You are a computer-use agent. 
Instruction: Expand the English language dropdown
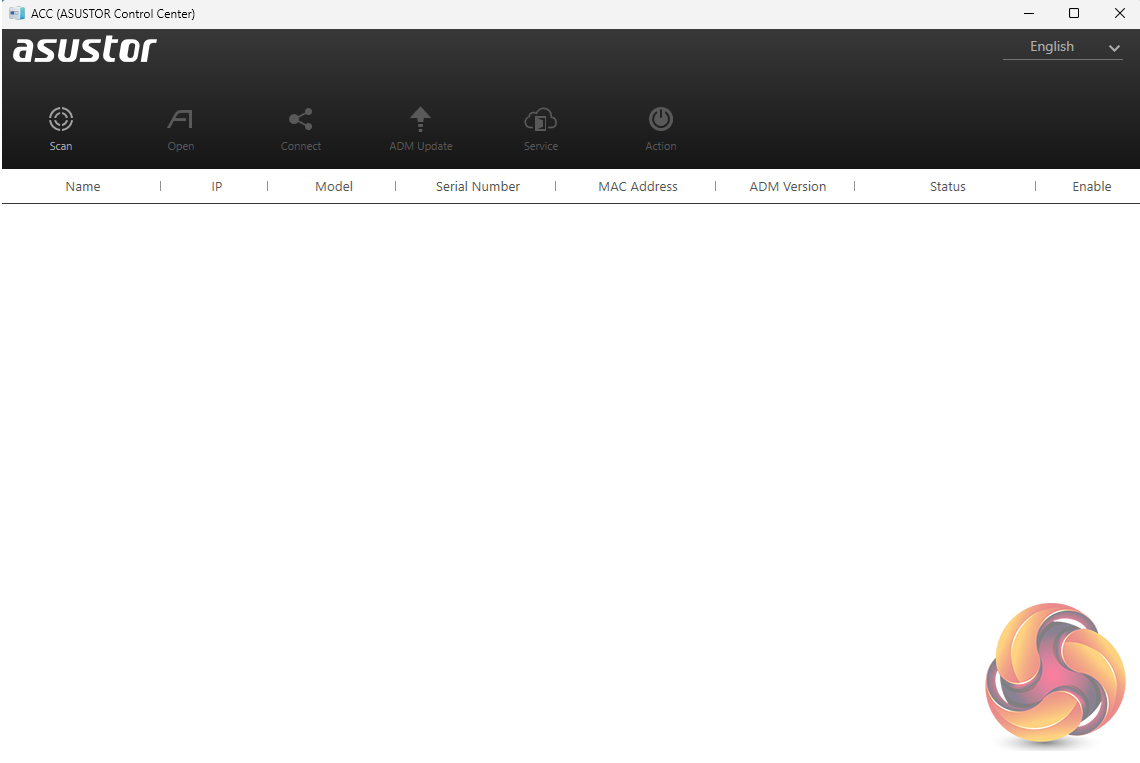(x=1062, y=47)
